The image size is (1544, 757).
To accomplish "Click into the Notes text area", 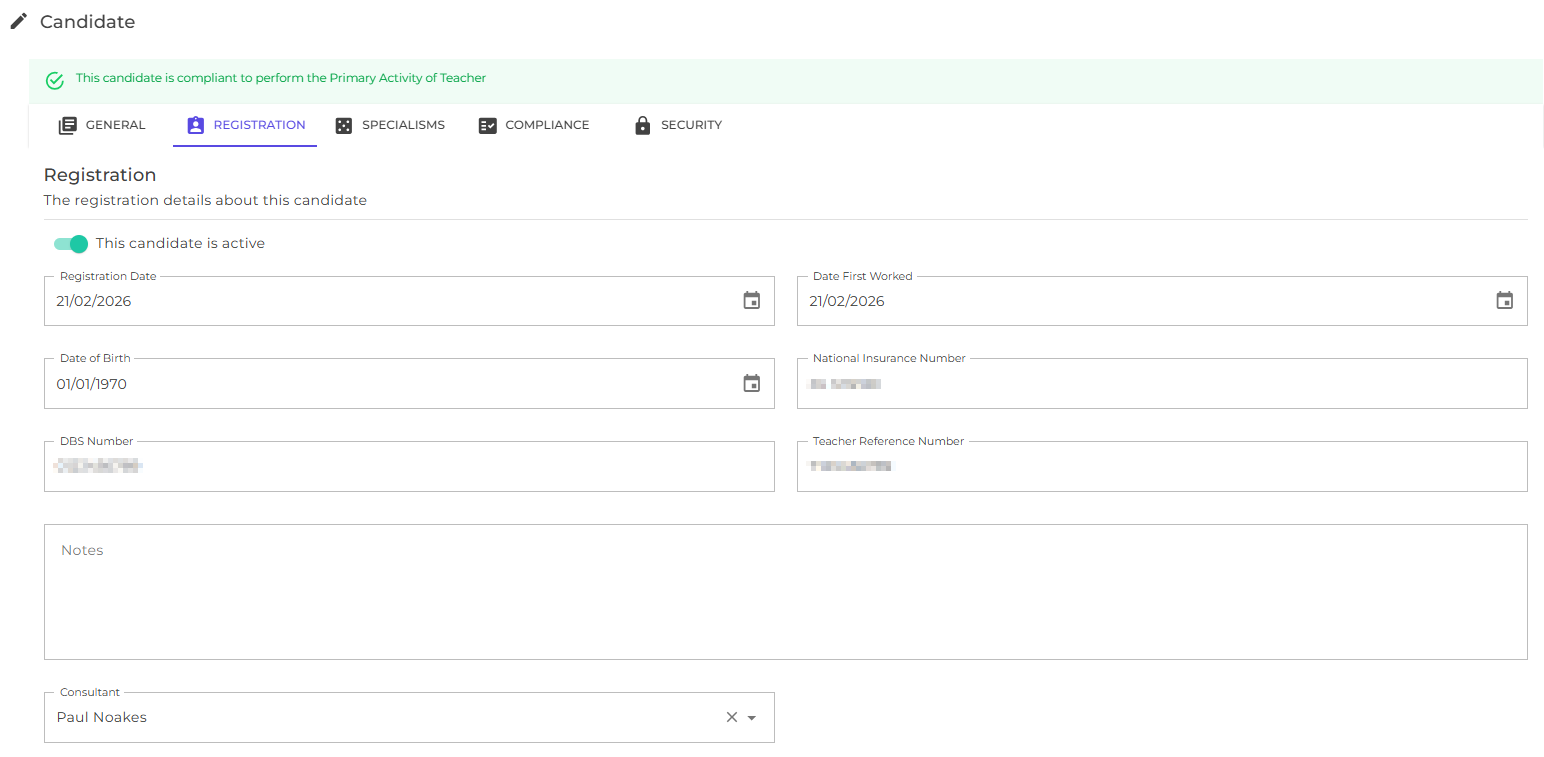I will 786,592.
